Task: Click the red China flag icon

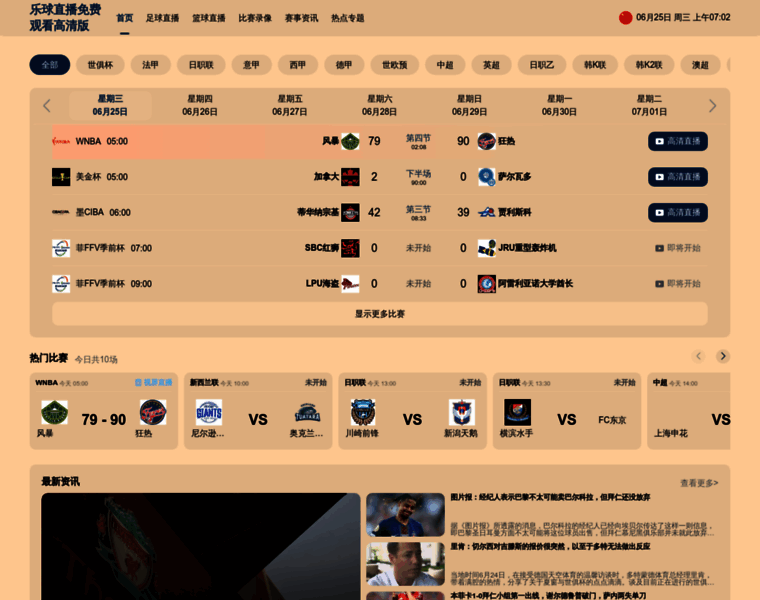Action: point(625,17)
